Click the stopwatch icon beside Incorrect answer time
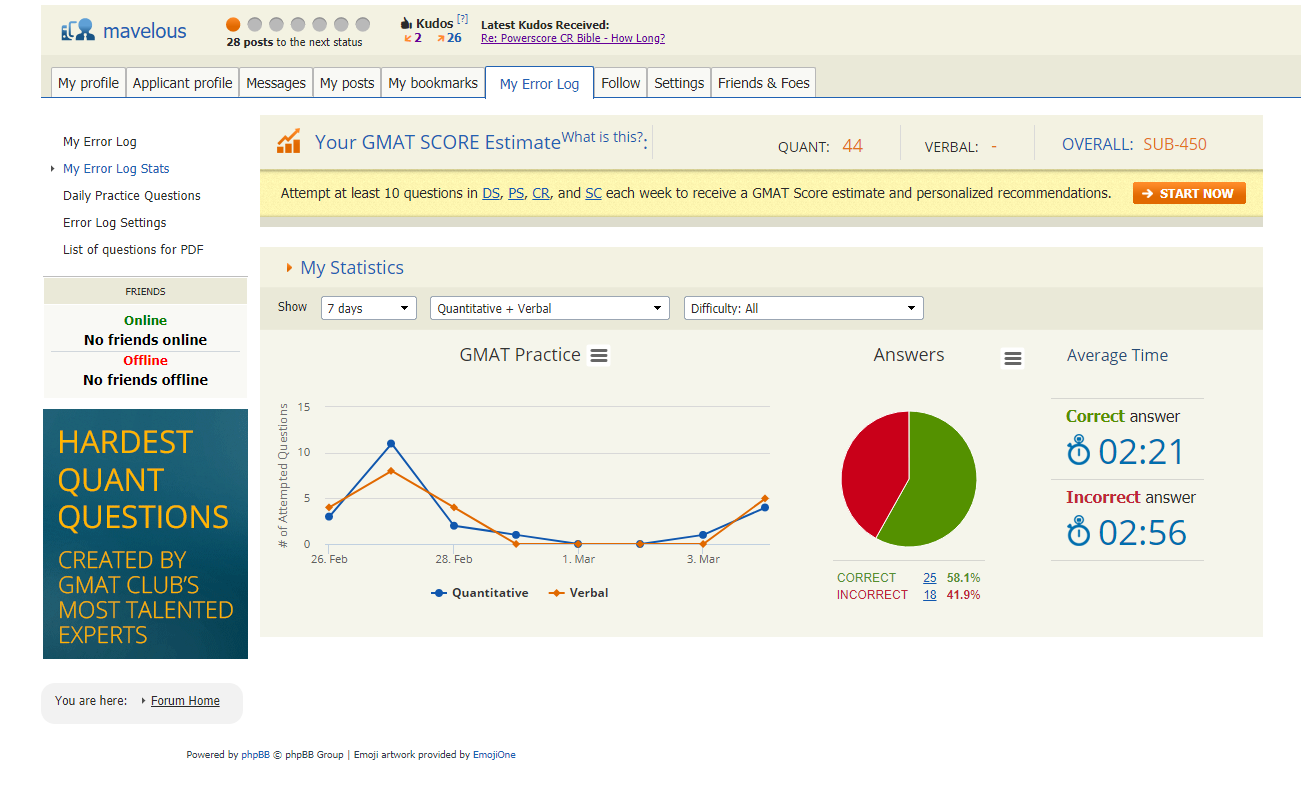1301x788 pixels. [1079, 532]
